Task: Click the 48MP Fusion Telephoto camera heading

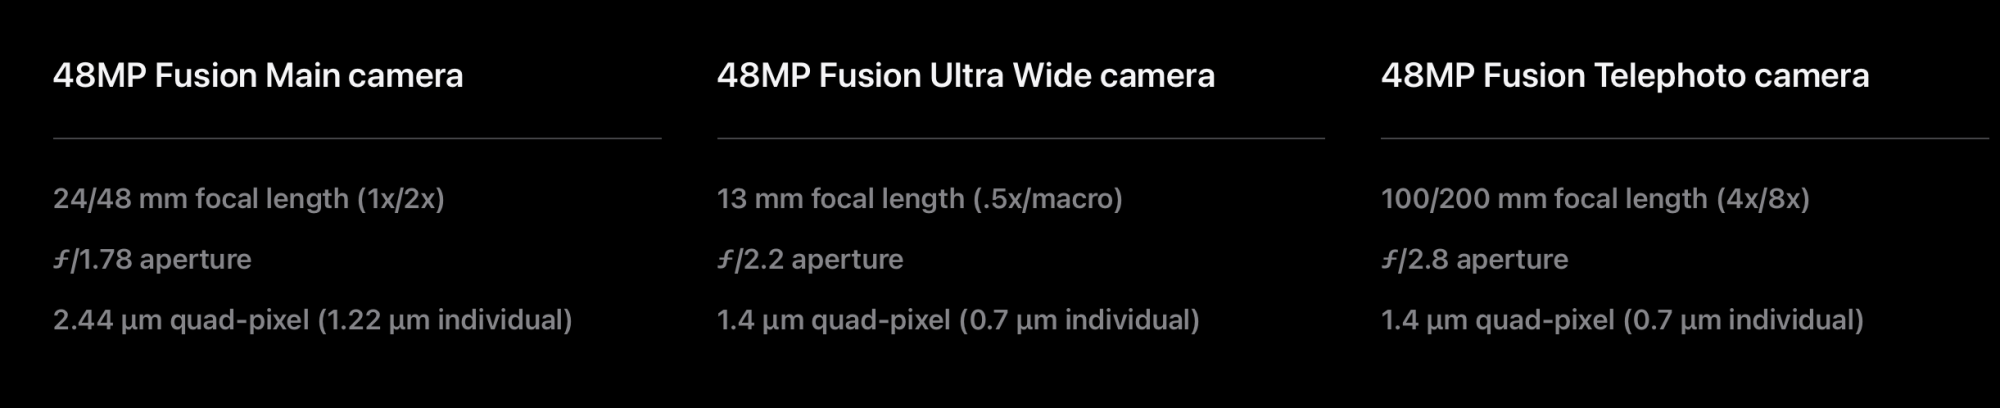Action: pos(1625,76)
